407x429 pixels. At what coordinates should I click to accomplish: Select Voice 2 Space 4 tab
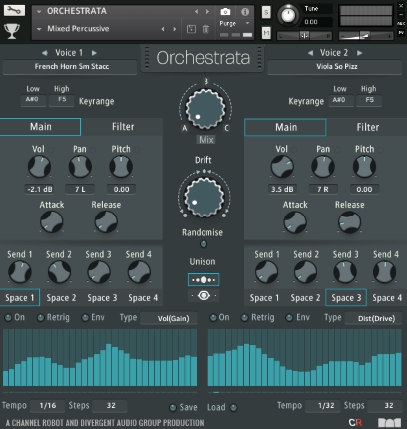(387, 298)
